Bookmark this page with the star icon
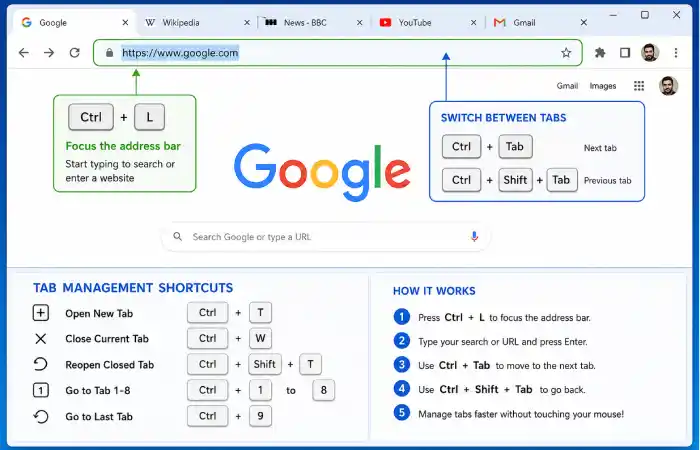Image resolution: width=700 pixels, height=450 pixels. [566, 53]
